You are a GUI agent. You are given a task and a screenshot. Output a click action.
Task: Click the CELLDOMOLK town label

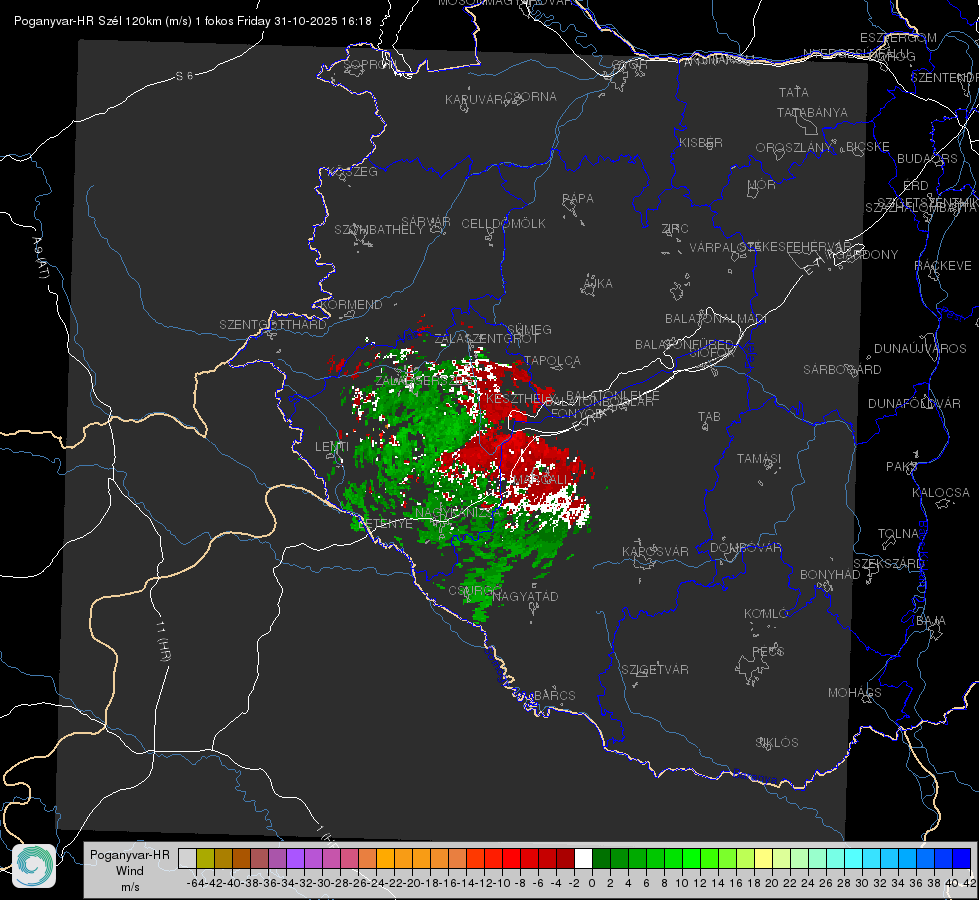pyautogui.click(x=503, y=224)
